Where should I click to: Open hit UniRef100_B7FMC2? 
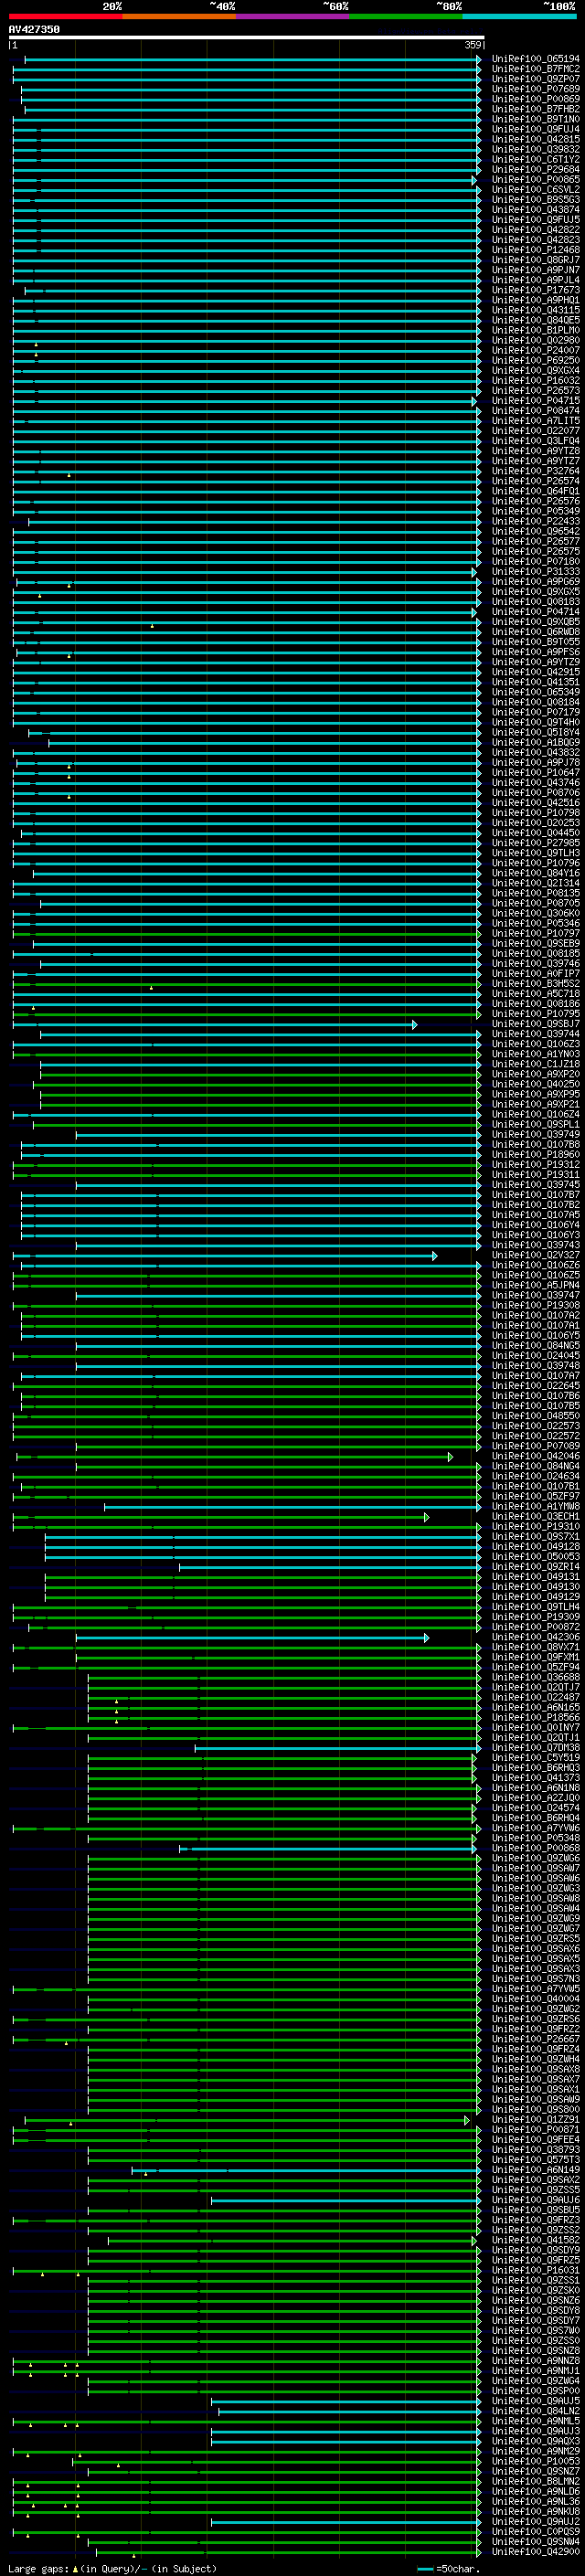pos(535,69)
